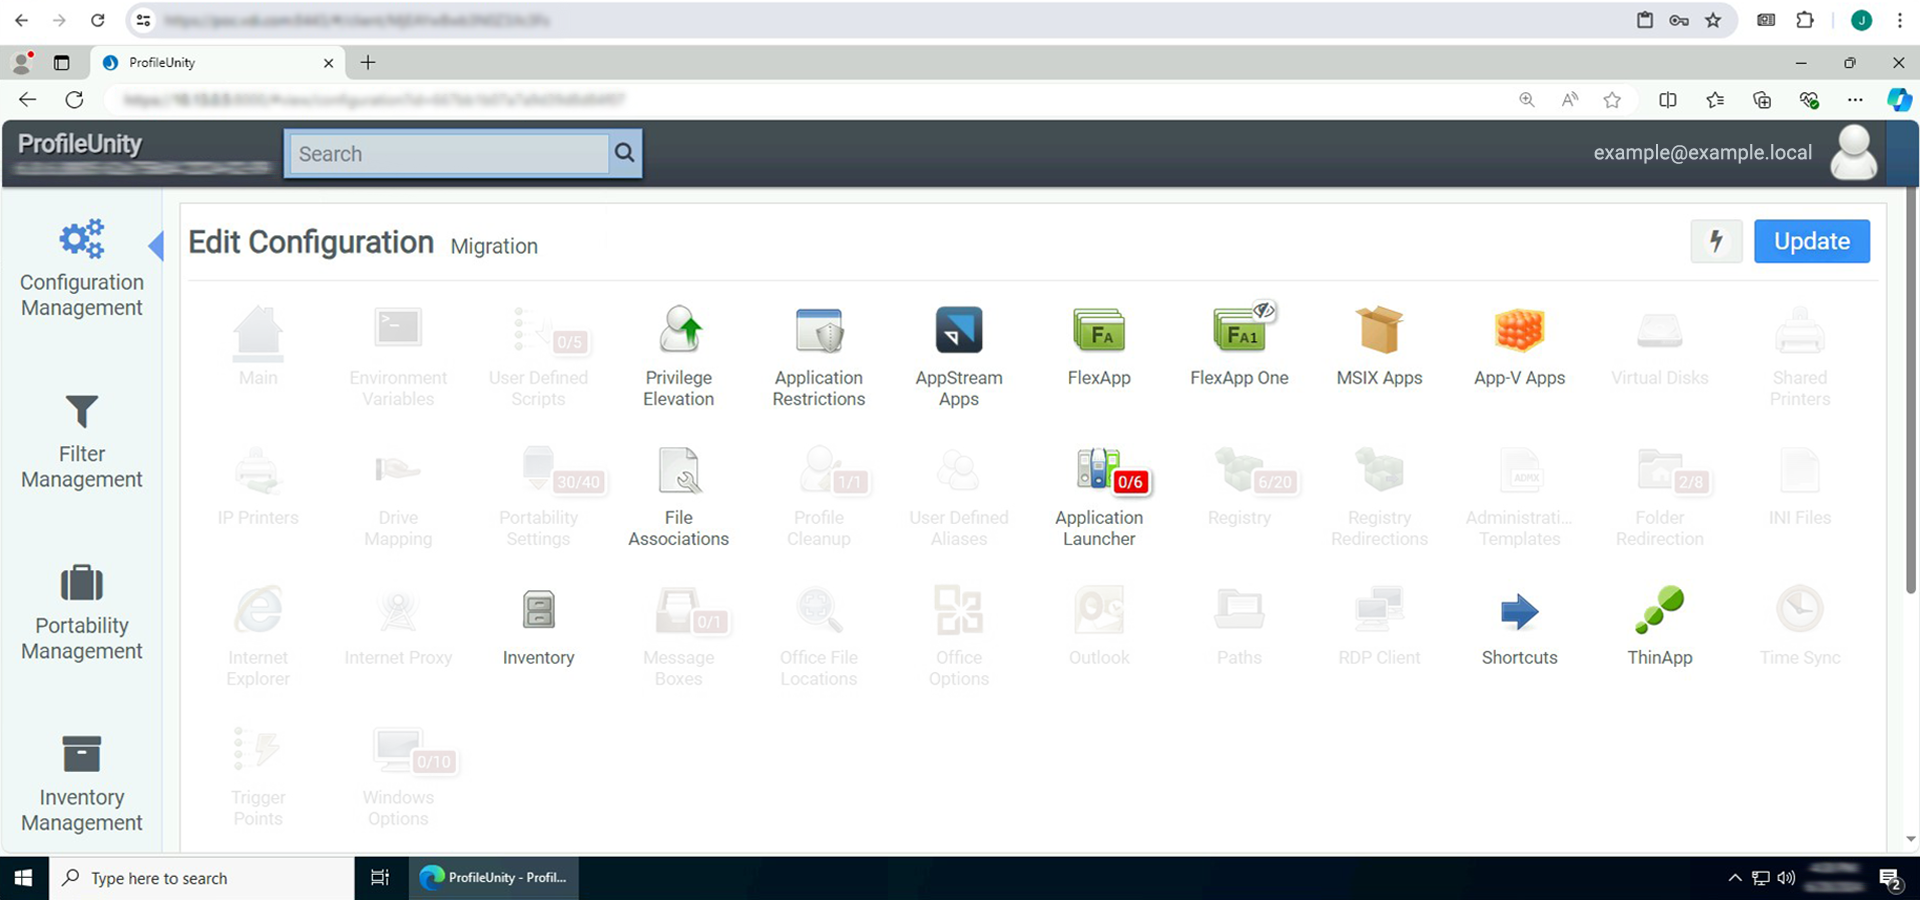
Task: Open Portability Settings module
Action: 538,497
